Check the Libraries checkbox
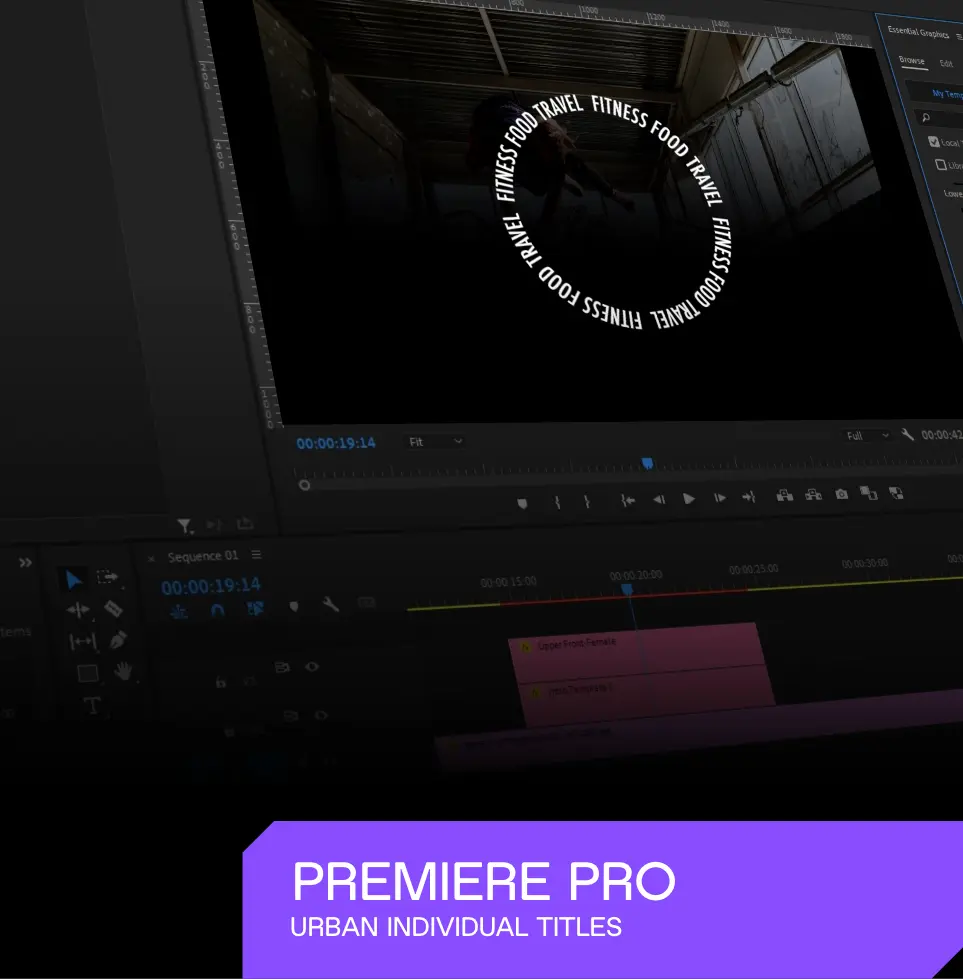The height and width of the screenshot is (979, 963). [x=941, y=165]
